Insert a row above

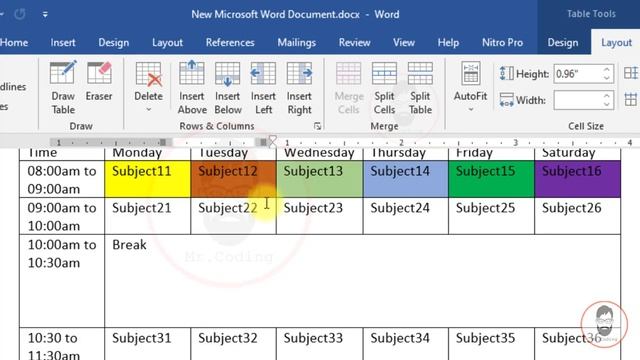point(192,88)
